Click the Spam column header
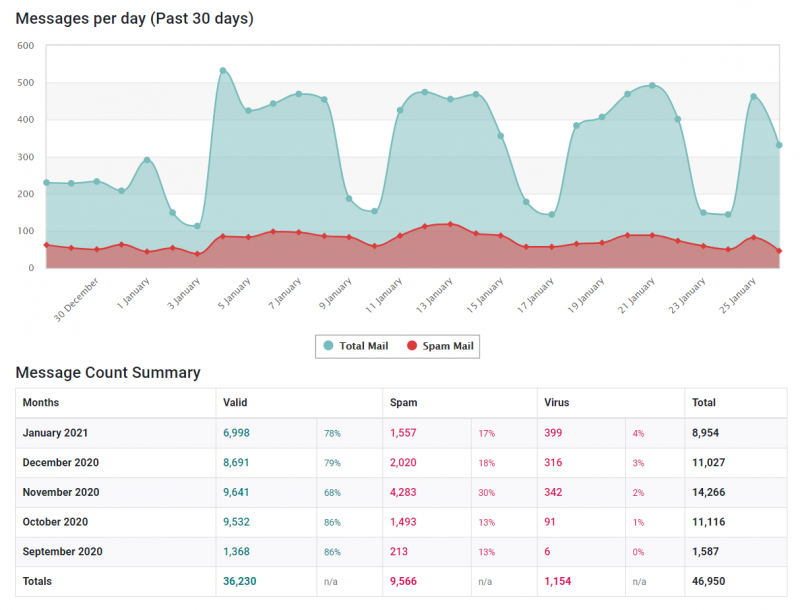Viewport: 800px width, 610px height. pyautogui.click(x=403, y=403)
